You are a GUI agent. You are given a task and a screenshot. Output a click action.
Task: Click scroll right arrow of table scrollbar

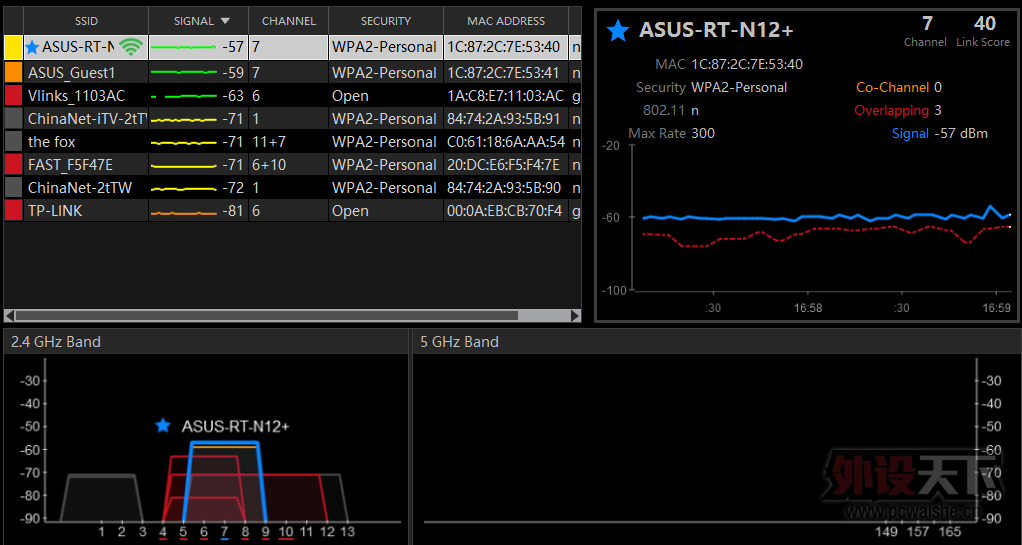pyautogui.click(x=576, y=316)
